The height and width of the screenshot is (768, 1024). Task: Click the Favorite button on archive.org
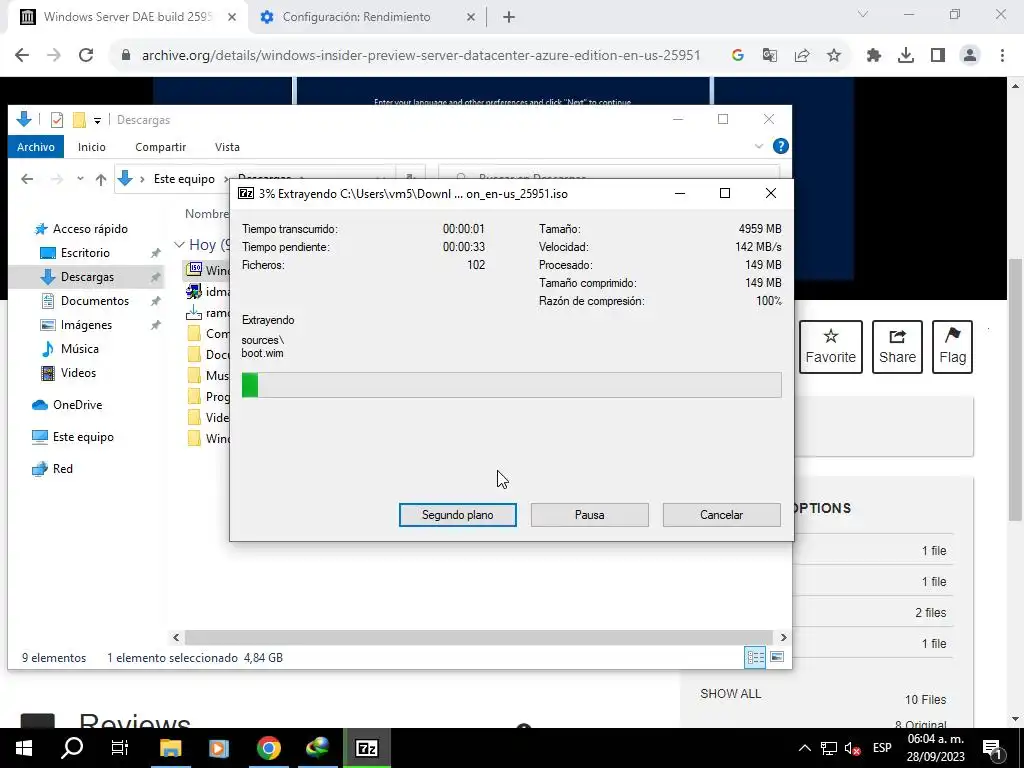831,347
